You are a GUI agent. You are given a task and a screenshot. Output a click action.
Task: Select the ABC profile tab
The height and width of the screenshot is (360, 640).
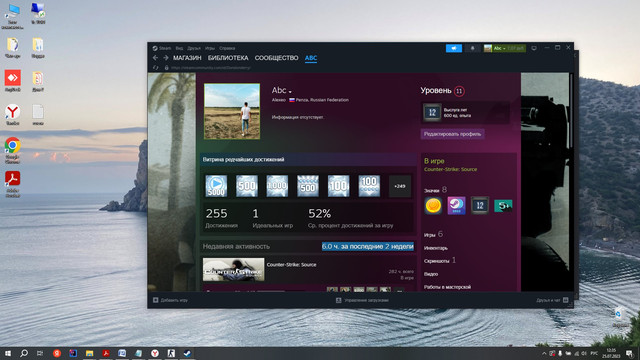click(311, 58)
